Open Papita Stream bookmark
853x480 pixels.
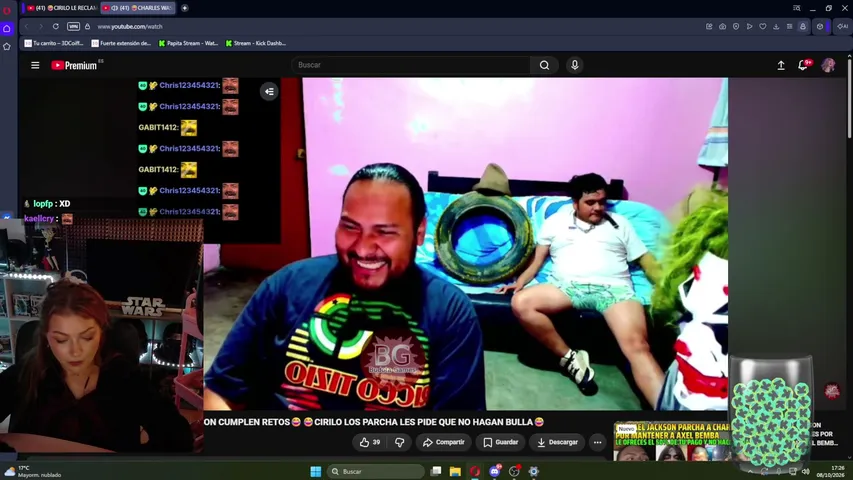click(x=188, y=43)
